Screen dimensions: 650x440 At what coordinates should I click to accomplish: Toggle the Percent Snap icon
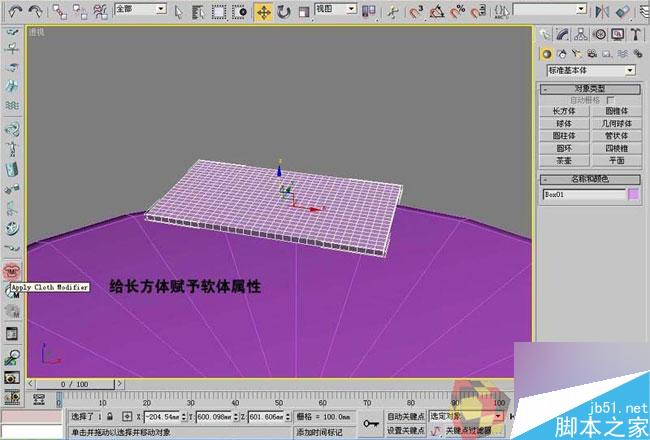[457, 12]
